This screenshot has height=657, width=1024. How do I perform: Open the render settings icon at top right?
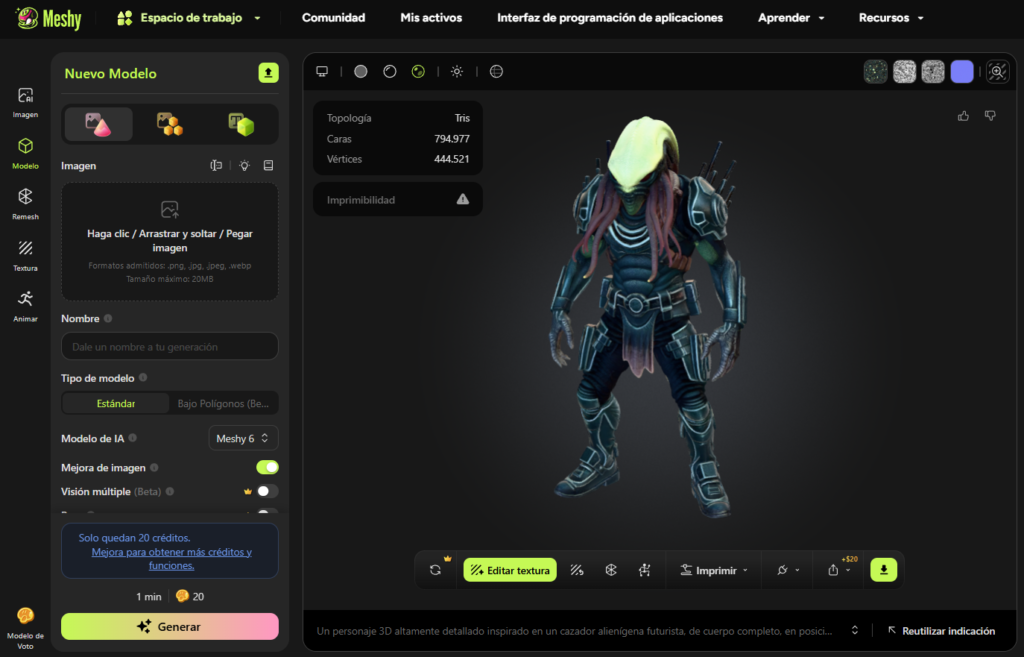point(997,71)
